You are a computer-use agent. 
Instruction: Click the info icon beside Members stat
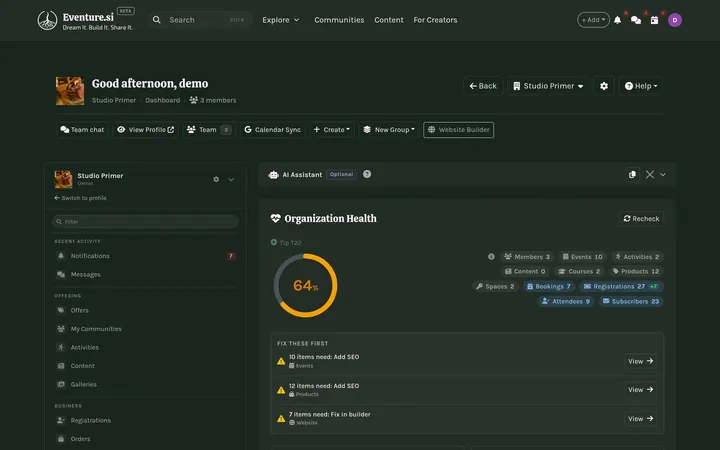pyautogui.click(x=491, y=257)
